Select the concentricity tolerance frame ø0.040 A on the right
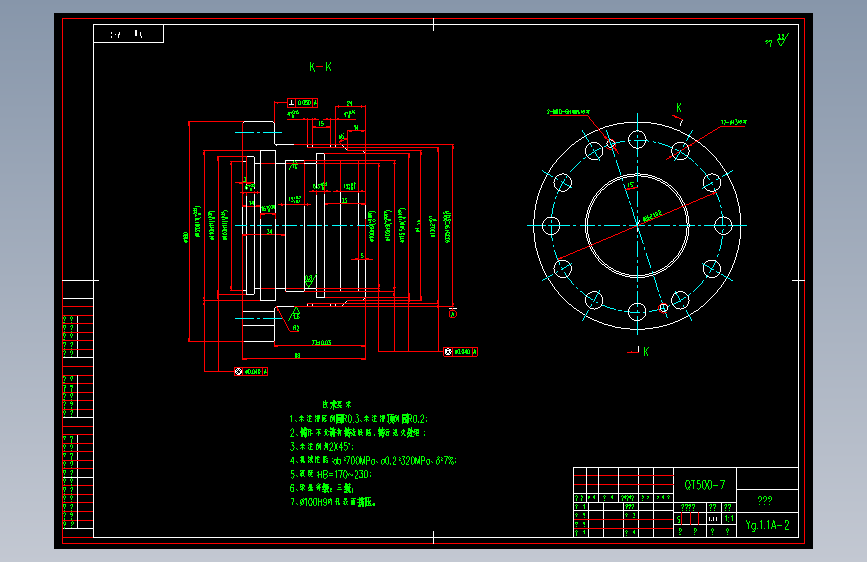Image resolution: width=867 pixels, height=562 pixels. pyautogui.click(x=461, y=351)
